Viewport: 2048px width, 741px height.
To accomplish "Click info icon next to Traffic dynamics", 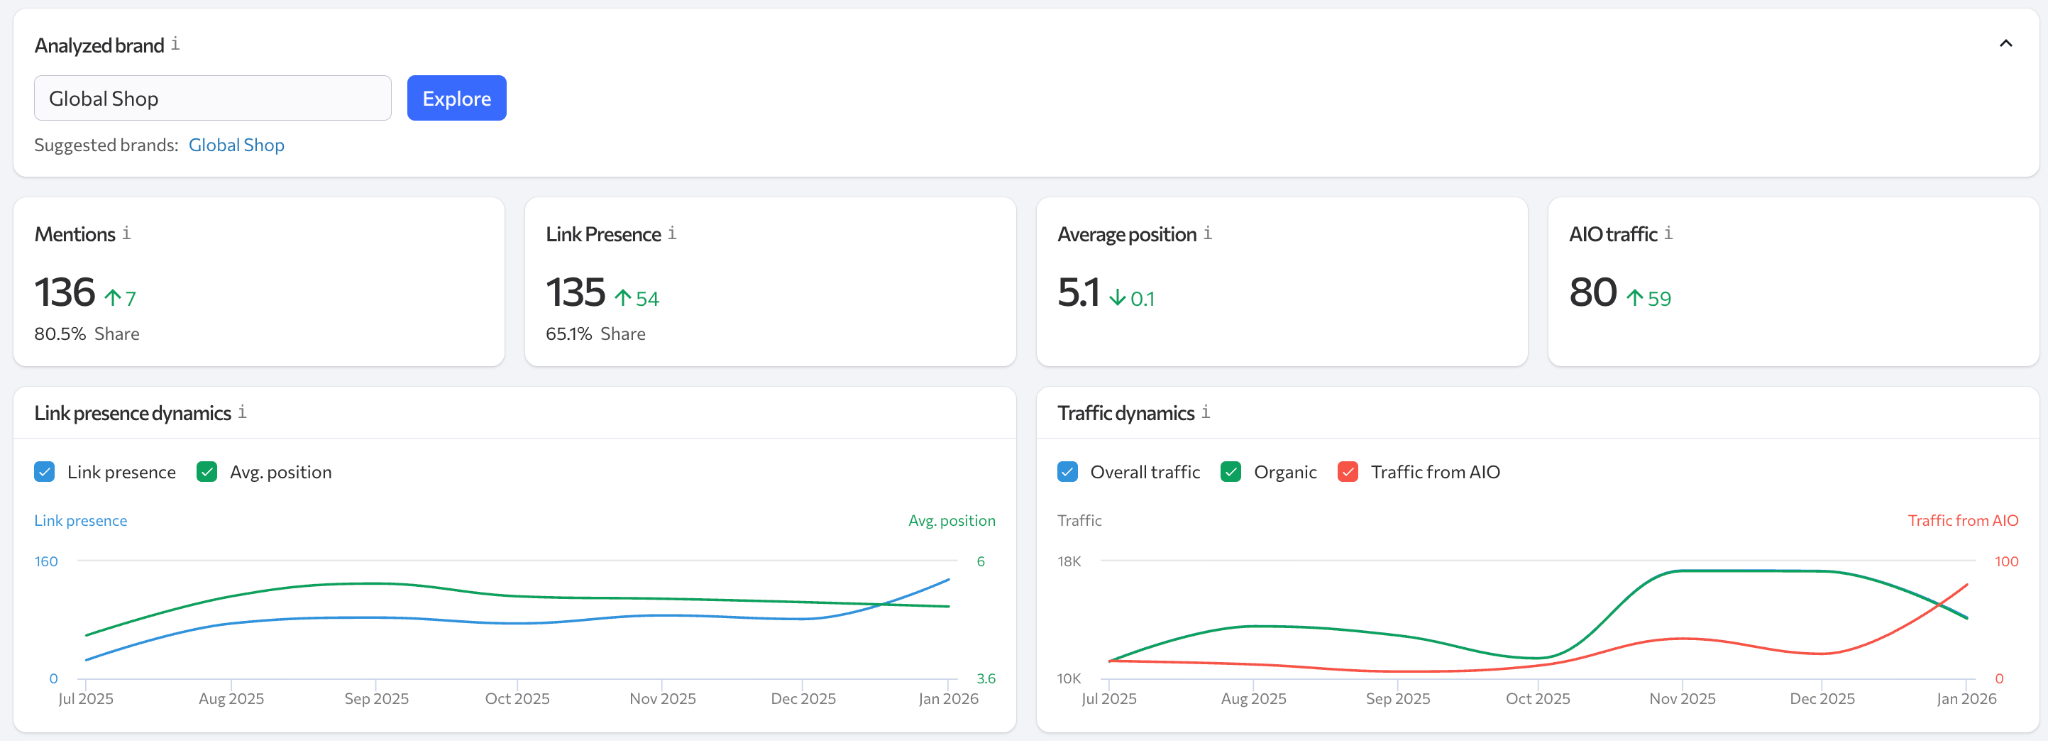I will pyautogui.click(x=1205, y=412).
